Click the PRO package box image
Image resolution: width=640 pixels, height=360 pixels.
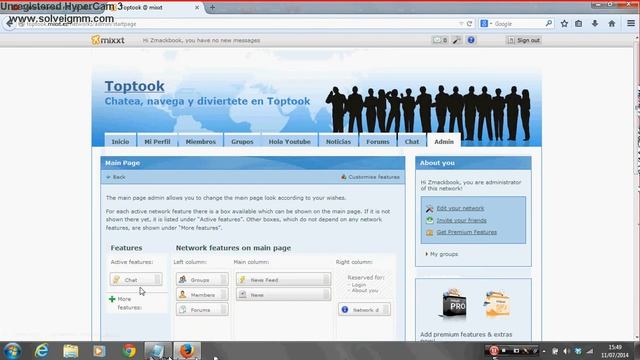click(x=453, y=303)
